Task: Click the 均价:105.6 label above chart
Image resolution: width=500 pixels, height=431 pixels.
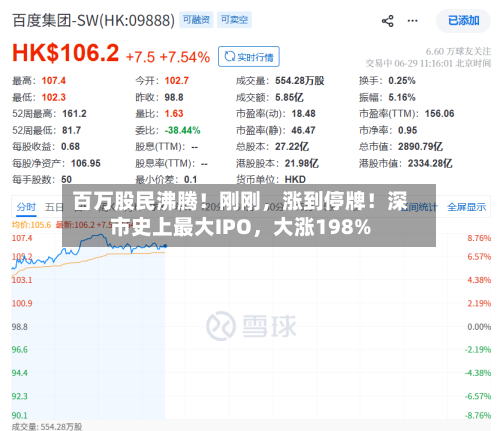Action: click(x=31, y=225)
